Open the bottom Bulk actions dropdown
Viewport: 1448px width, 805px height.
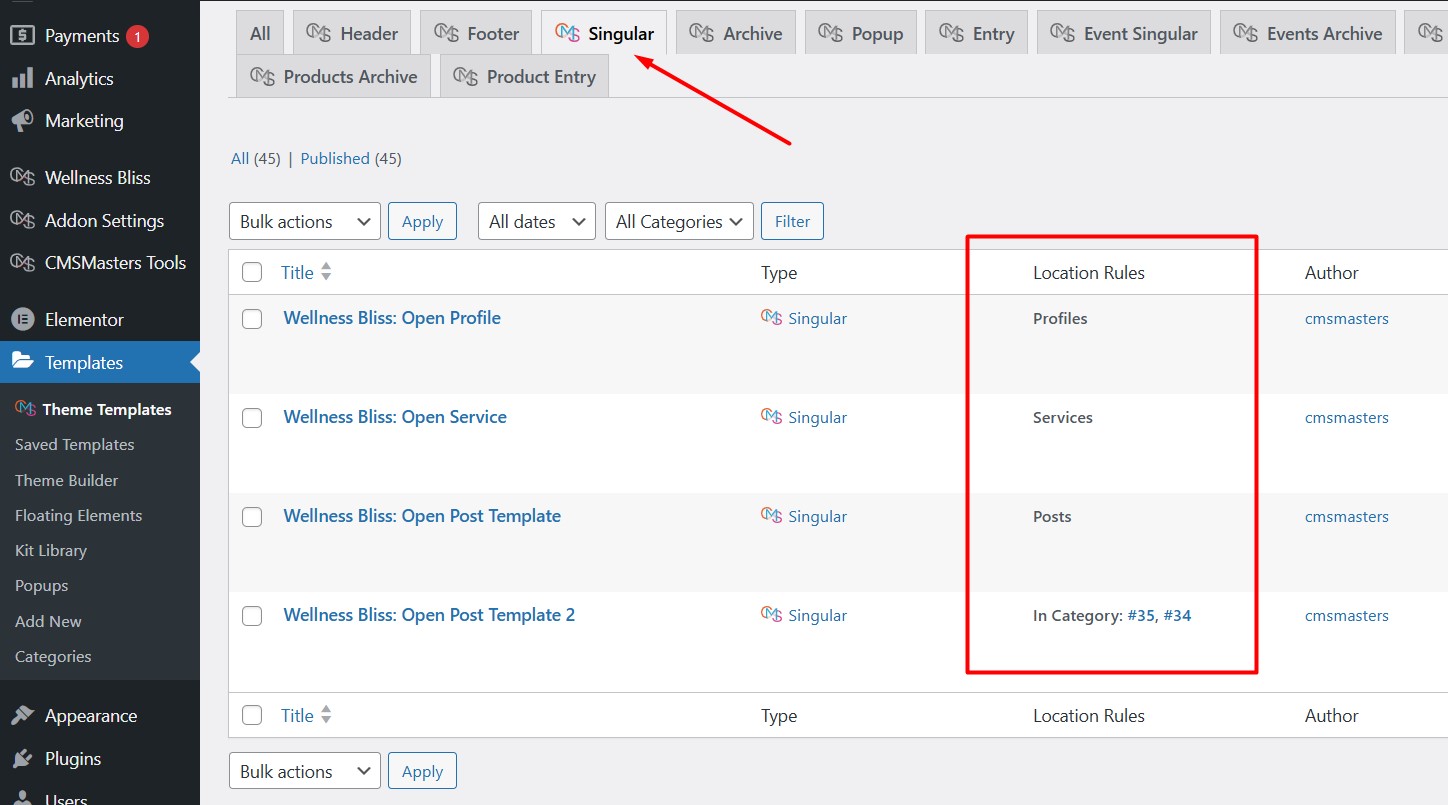(305, 771)
